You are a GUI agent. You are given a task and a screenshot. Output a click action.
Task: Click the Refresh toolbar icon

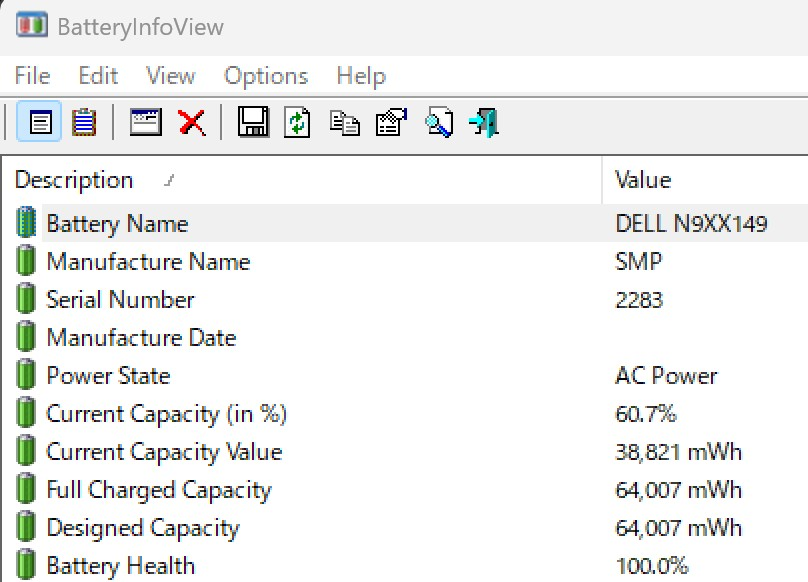297,123
